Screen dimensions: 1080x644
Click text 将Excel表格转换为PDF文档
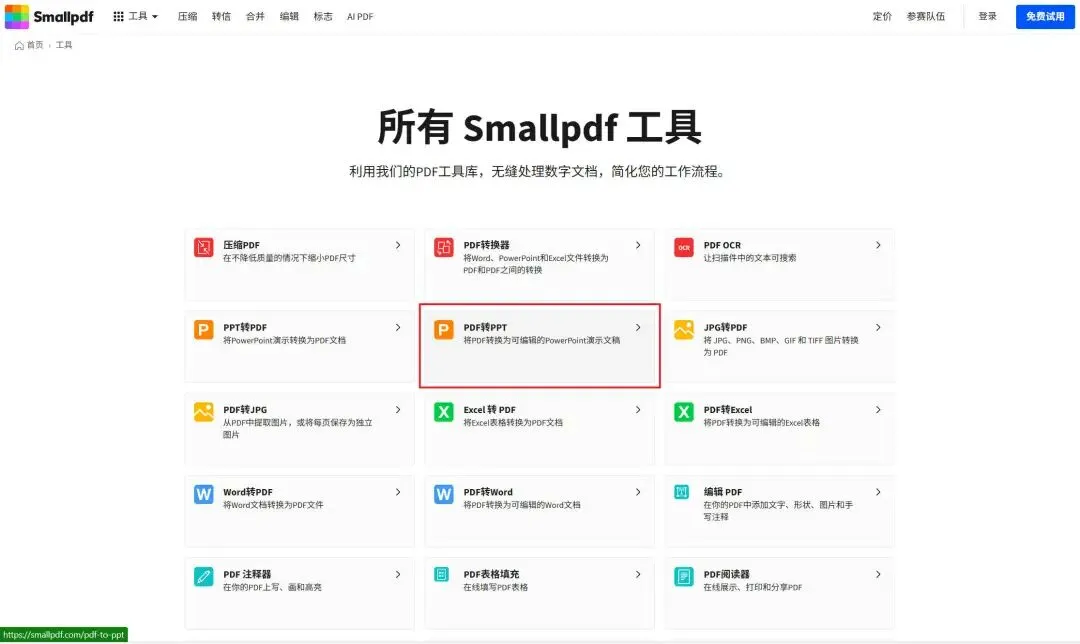(513, 423)
